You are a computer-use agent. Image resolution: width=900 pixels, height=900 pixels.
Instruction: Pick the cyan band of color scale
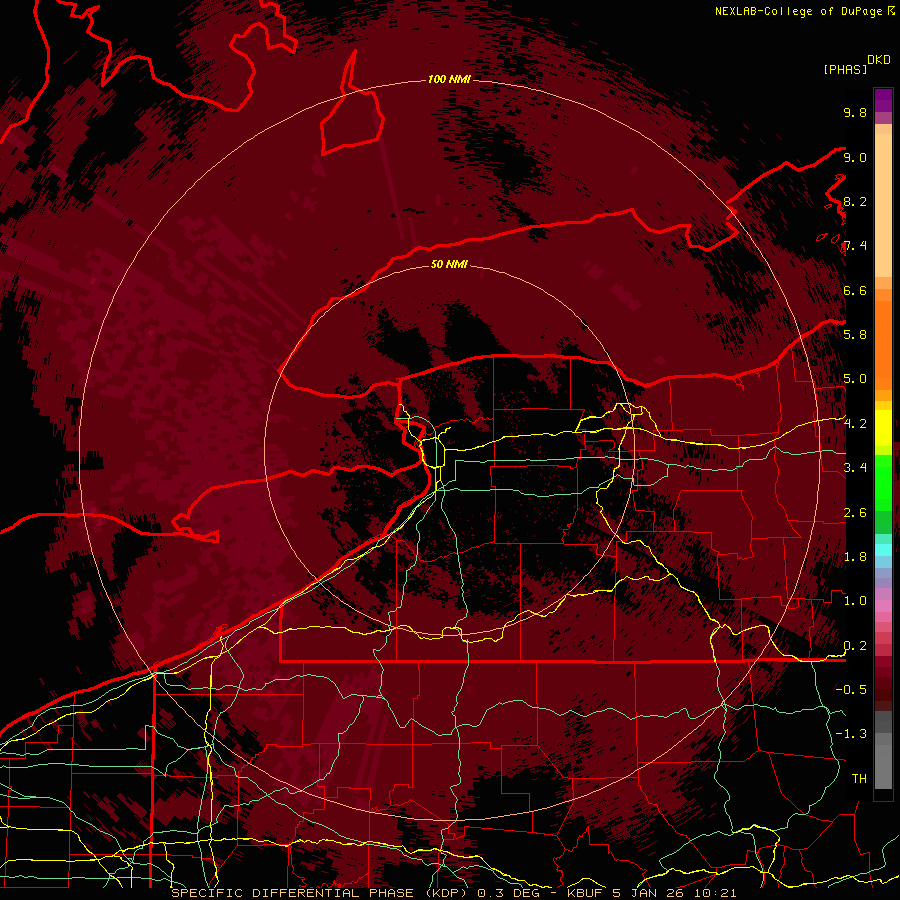tap(883, 550)
